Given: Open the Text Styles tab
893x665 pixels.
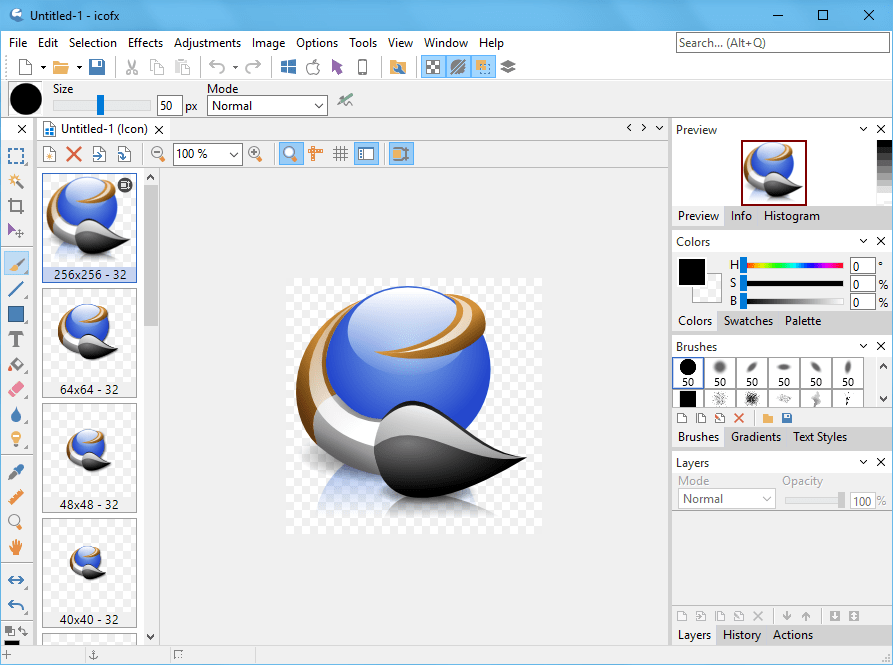Looking at the screenshot, I should (820, 437).
